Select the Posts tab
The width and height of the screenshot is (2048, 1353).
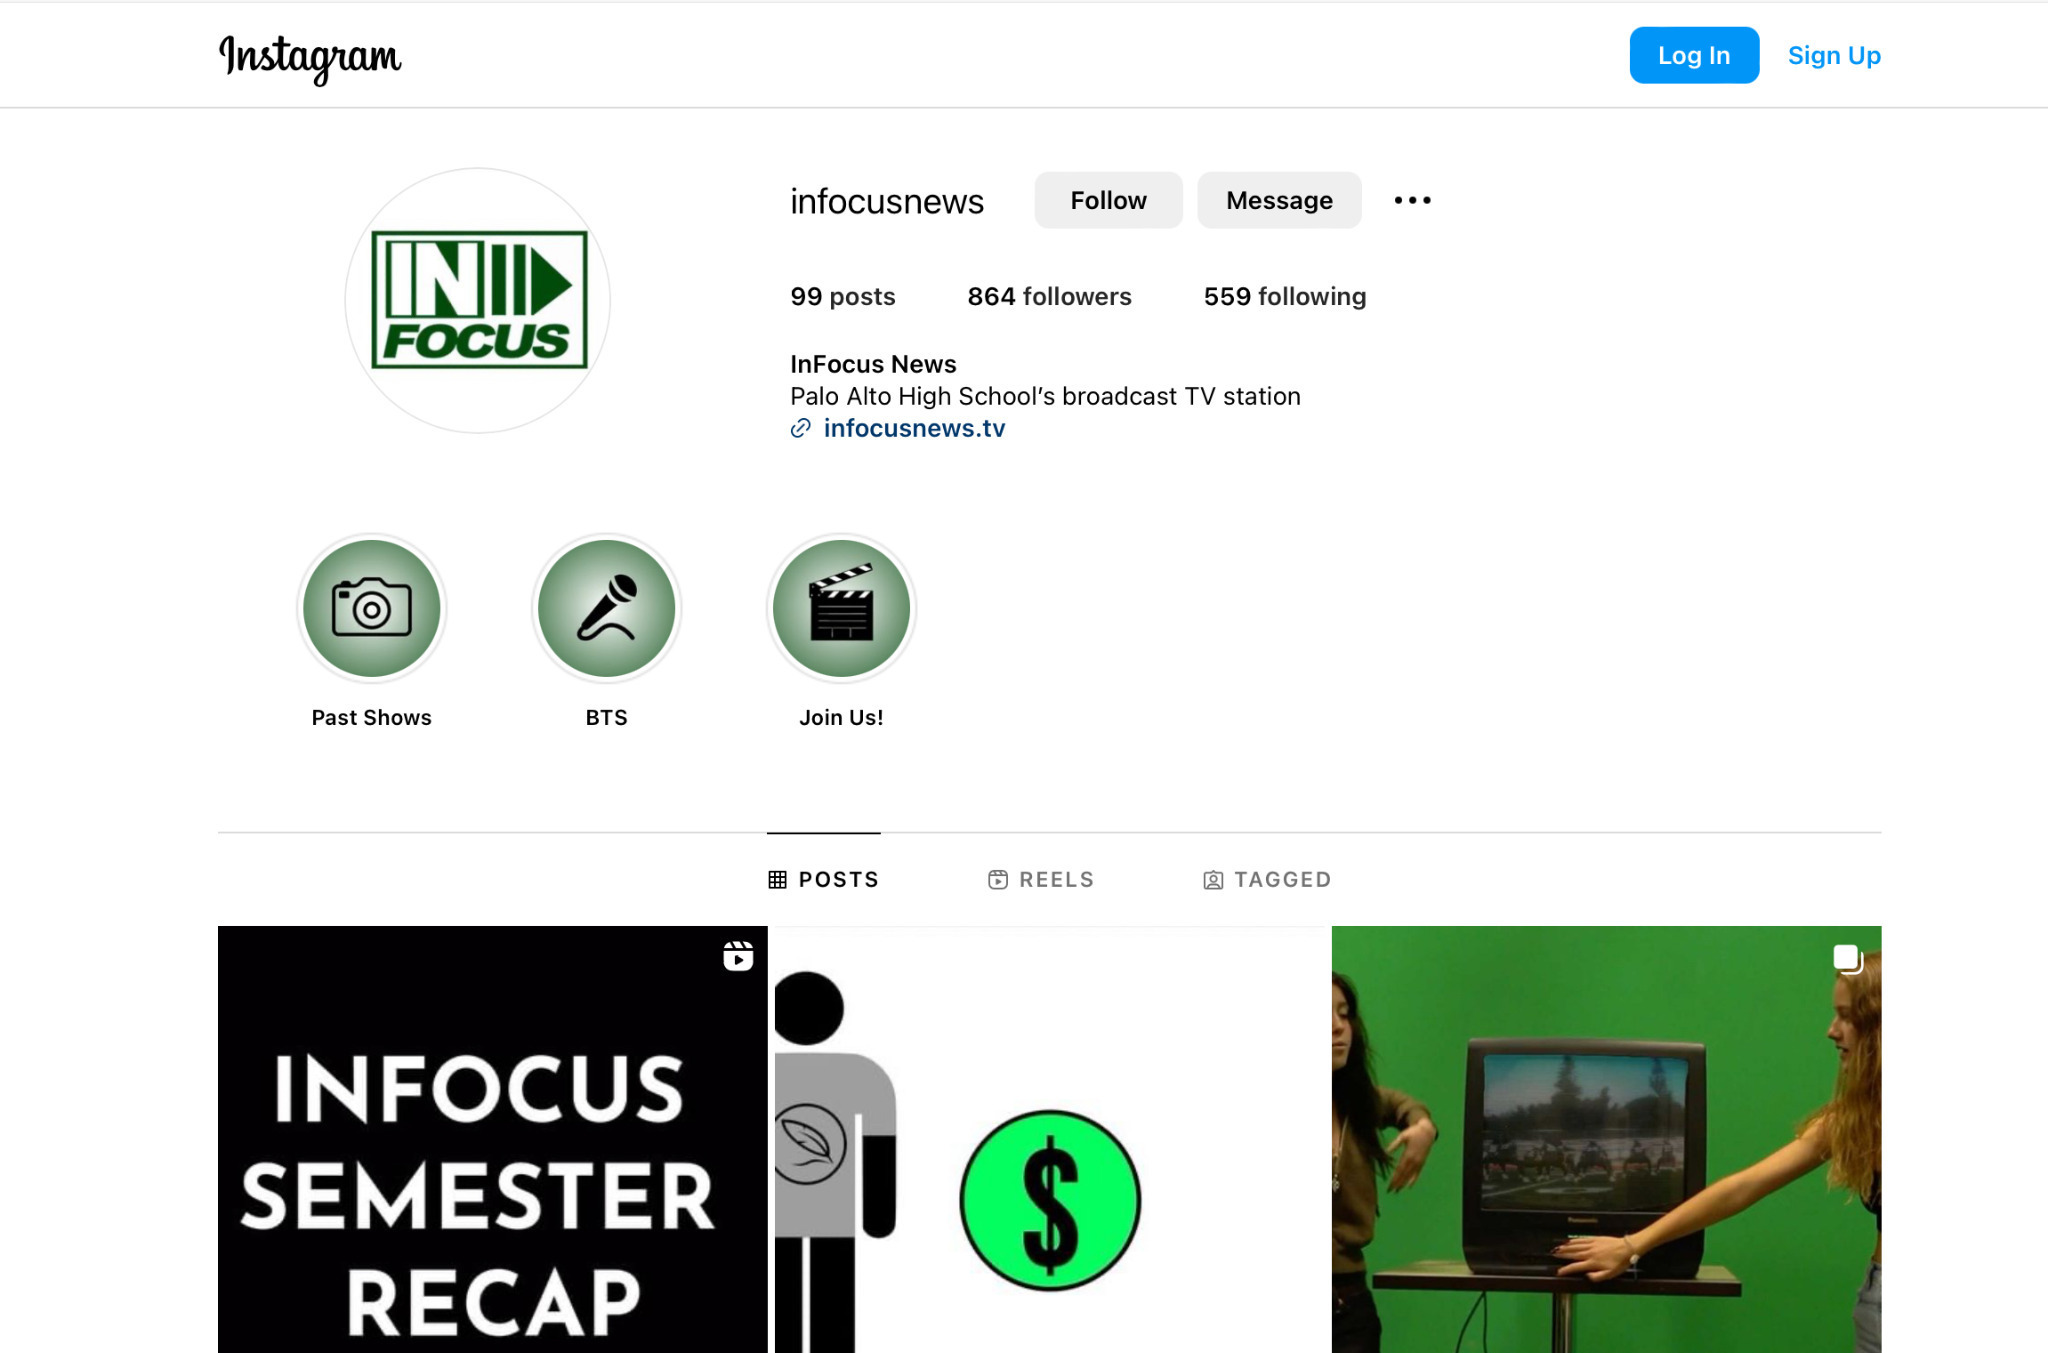coord(823,879)
